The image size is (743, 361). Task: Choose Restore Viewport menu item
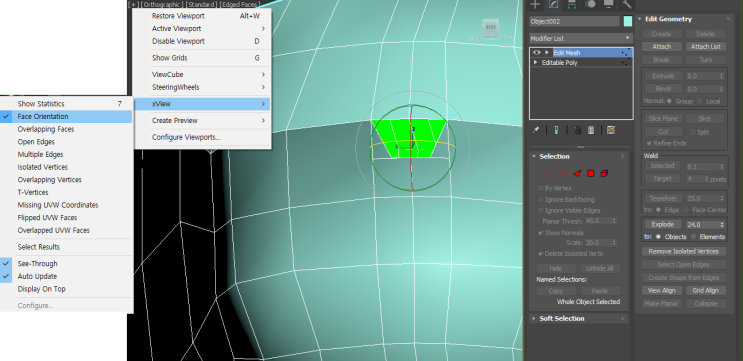[x=202, y=16]
